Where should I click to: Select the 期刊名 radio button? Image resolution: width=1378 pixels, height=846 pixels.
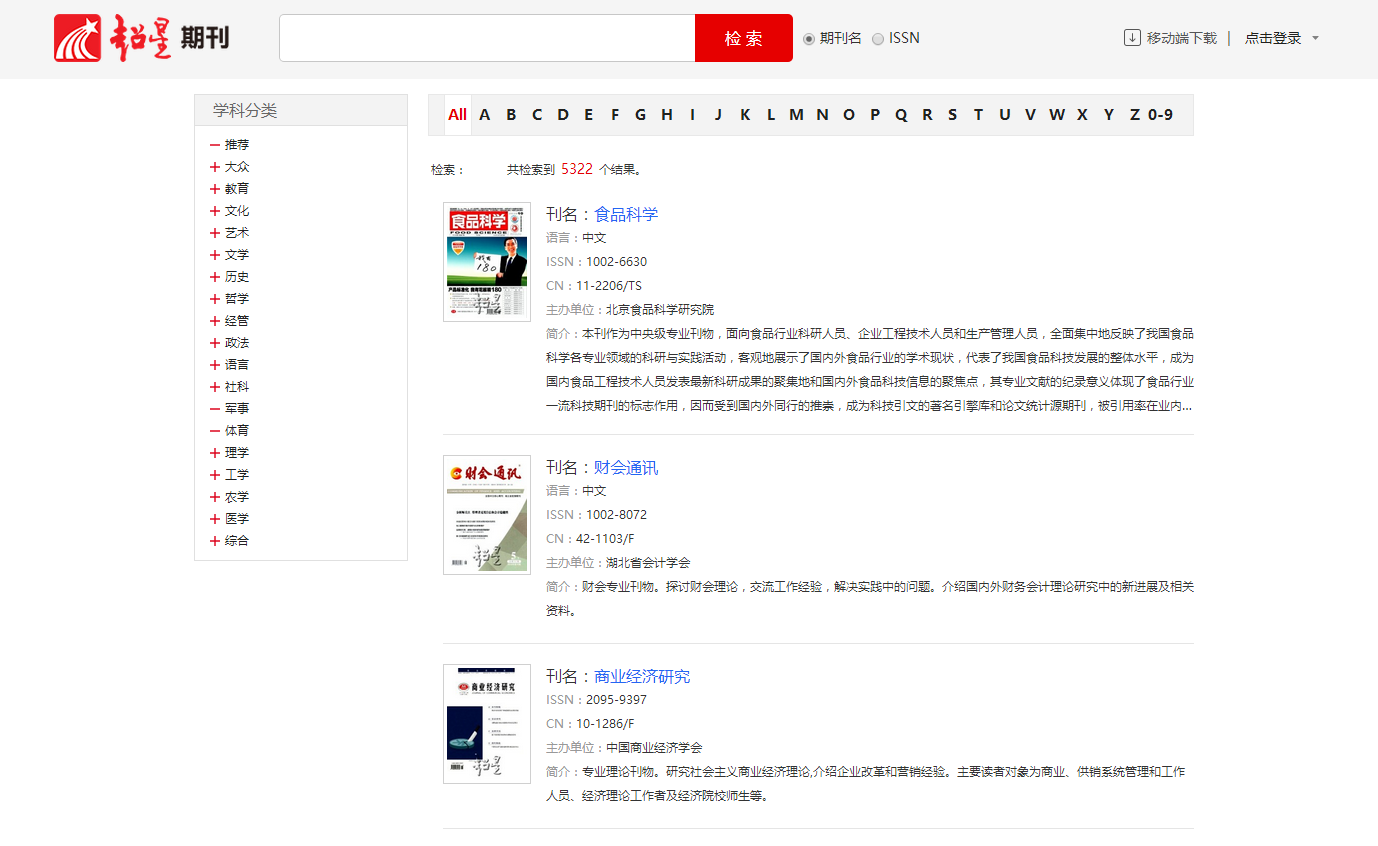[809, 39]
